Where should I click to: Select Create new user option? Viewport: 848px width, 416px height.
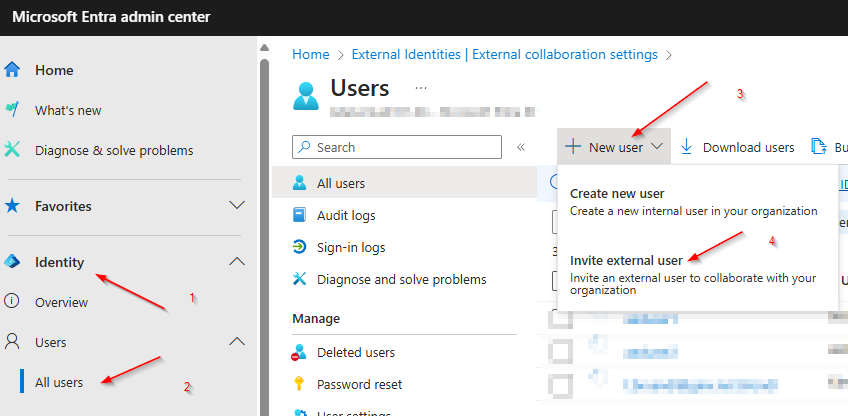pyautogui.click(x=693, y=202)
